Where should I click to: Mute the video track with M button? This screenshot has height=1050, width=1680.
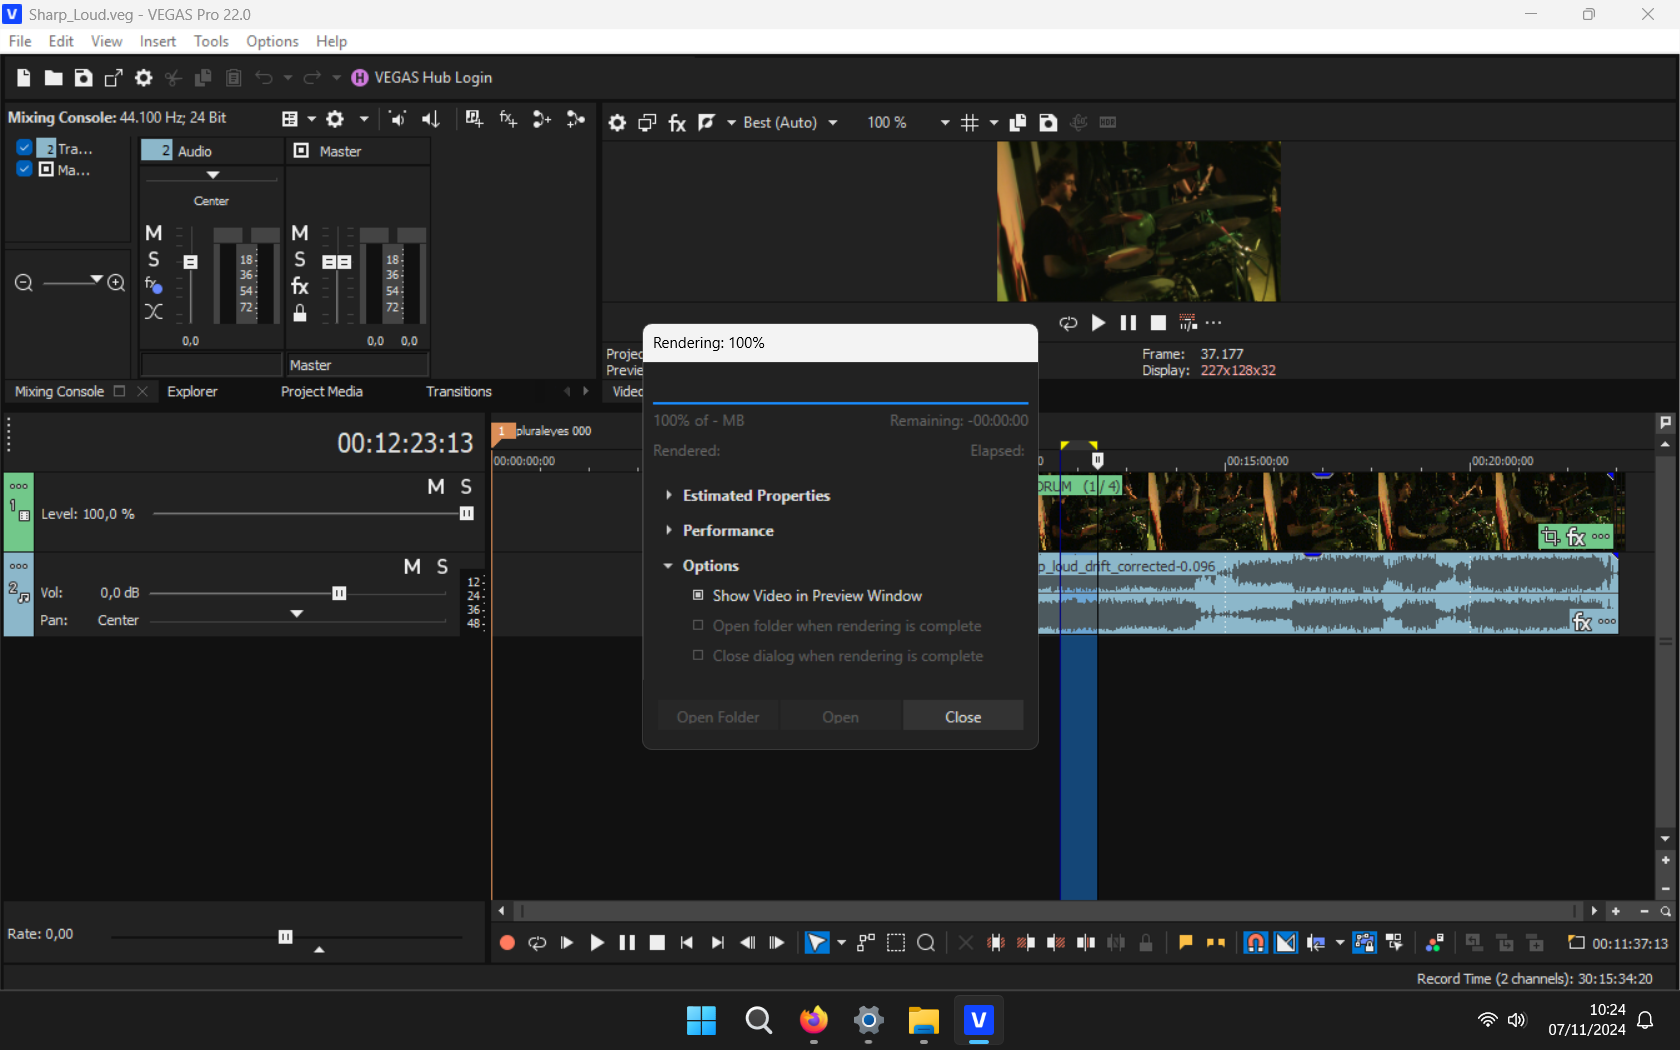pos(436,487)
